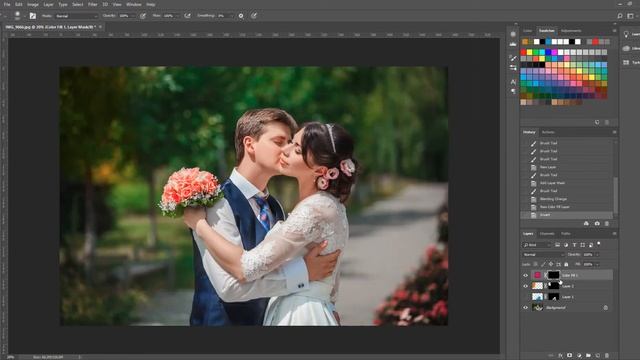Screen dimensions: 640x360
Task: Close the IMG document tab
Action: coord(100,27)
